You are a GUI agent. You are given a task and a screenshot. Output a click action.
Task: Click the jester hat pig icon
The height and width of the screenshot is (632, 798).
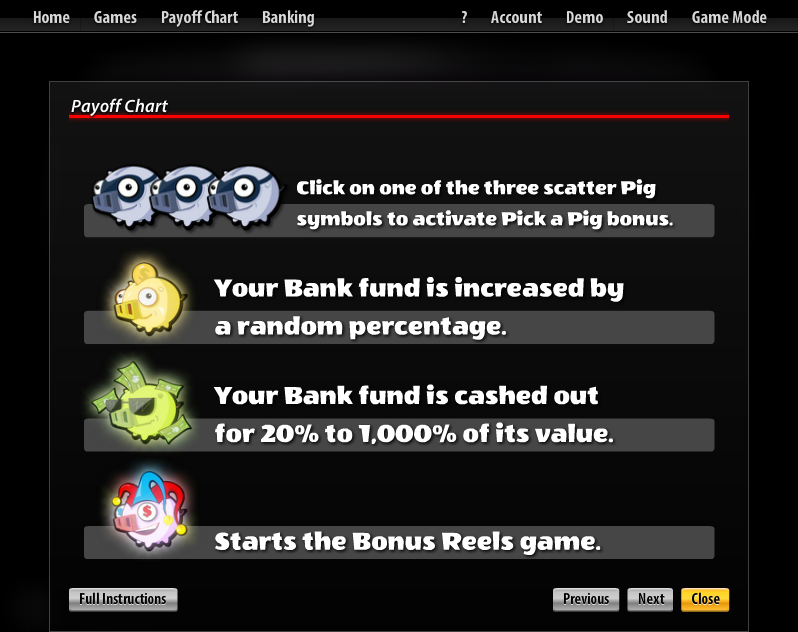pyautogui.click(x=149, y=510)
